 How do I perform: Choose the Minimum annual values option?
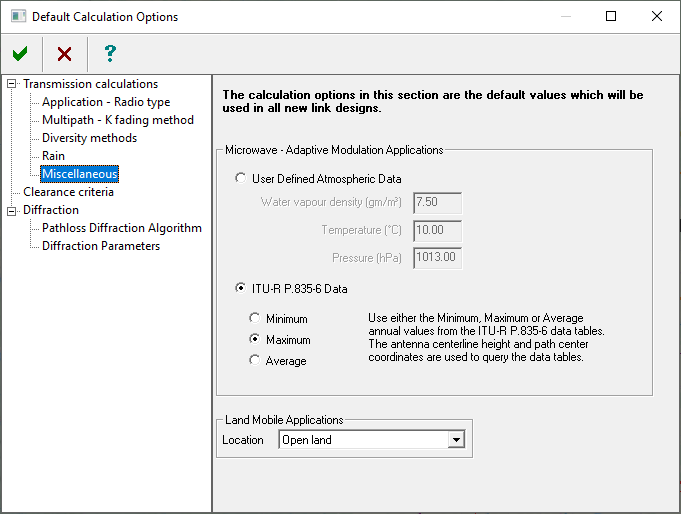pyautogui.click(x=254, y=319)
